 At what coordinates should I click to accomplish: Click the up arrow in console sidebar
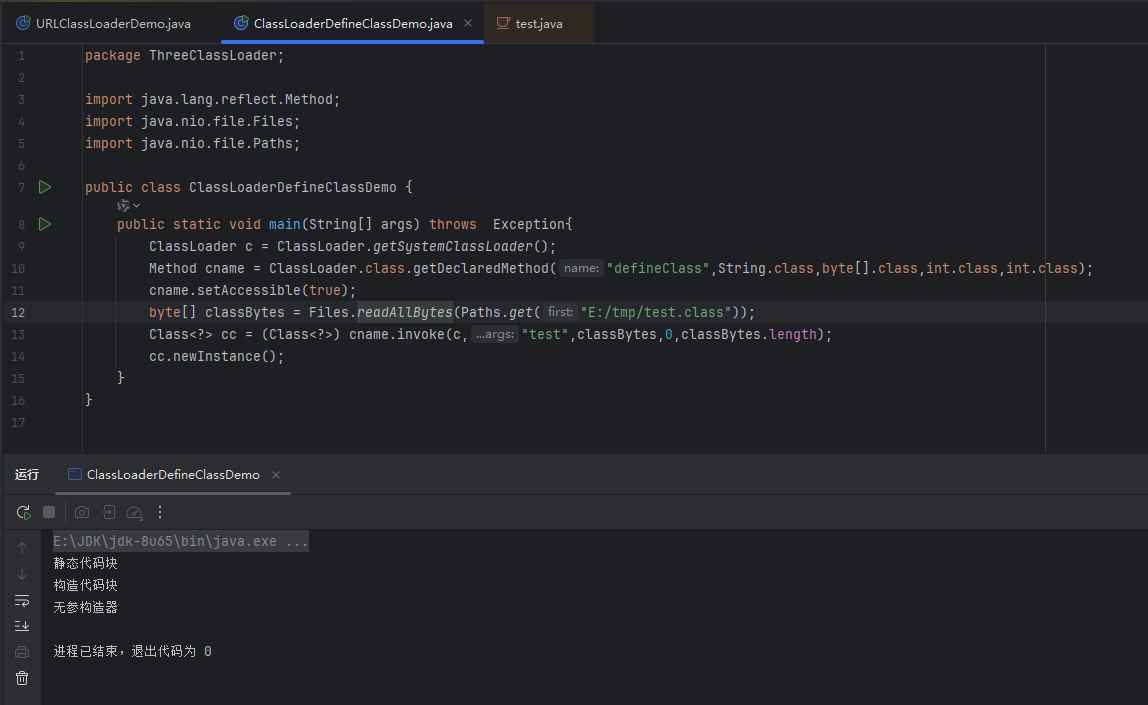point(22,547)
